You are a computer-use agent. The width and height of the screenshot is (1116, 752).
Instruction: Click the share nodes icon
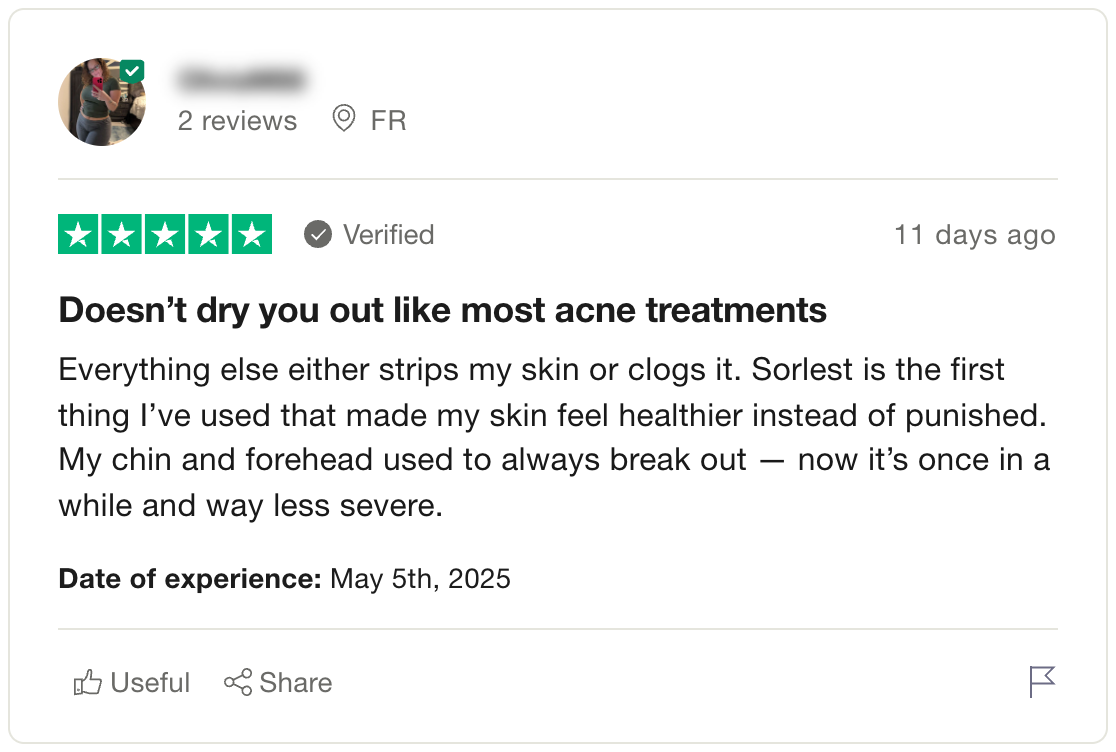point(238,682)
